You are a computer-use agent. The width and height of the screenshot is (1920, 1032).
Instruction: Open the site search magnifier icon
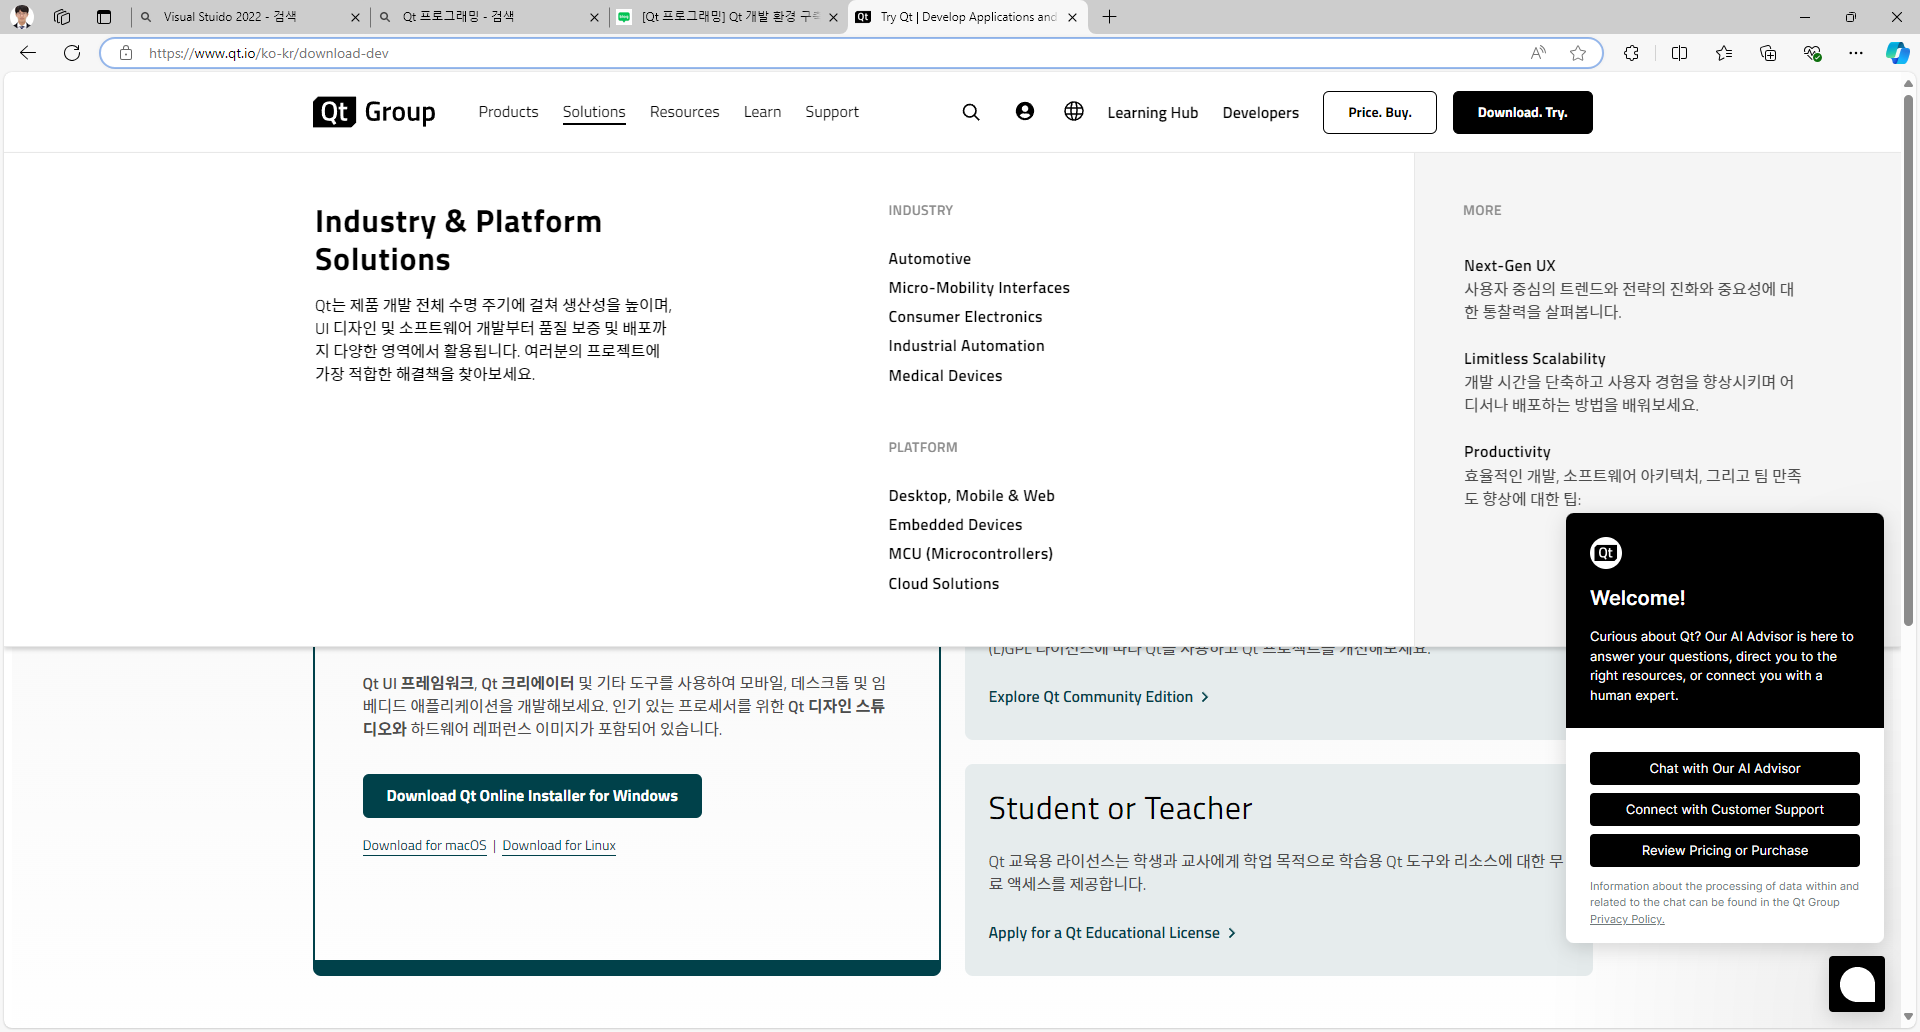coord(971,112)
